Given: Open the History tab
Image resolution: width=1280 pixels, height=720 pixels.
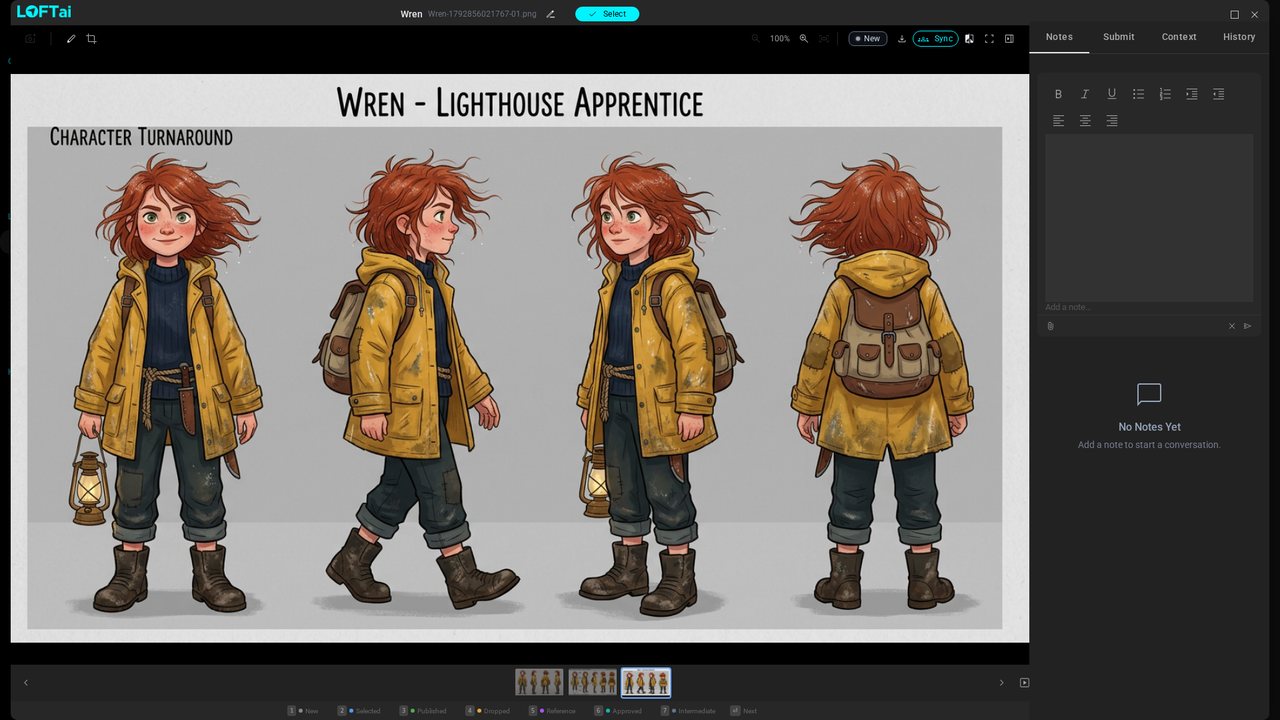Looking at the screenshot, I should [x=1239, y=37].
